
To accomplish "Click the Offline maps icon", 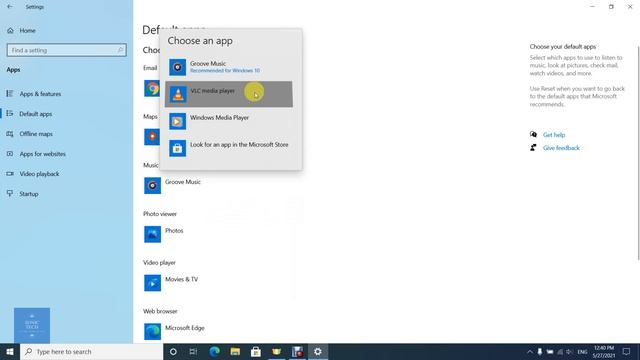I will coord(10,133).
